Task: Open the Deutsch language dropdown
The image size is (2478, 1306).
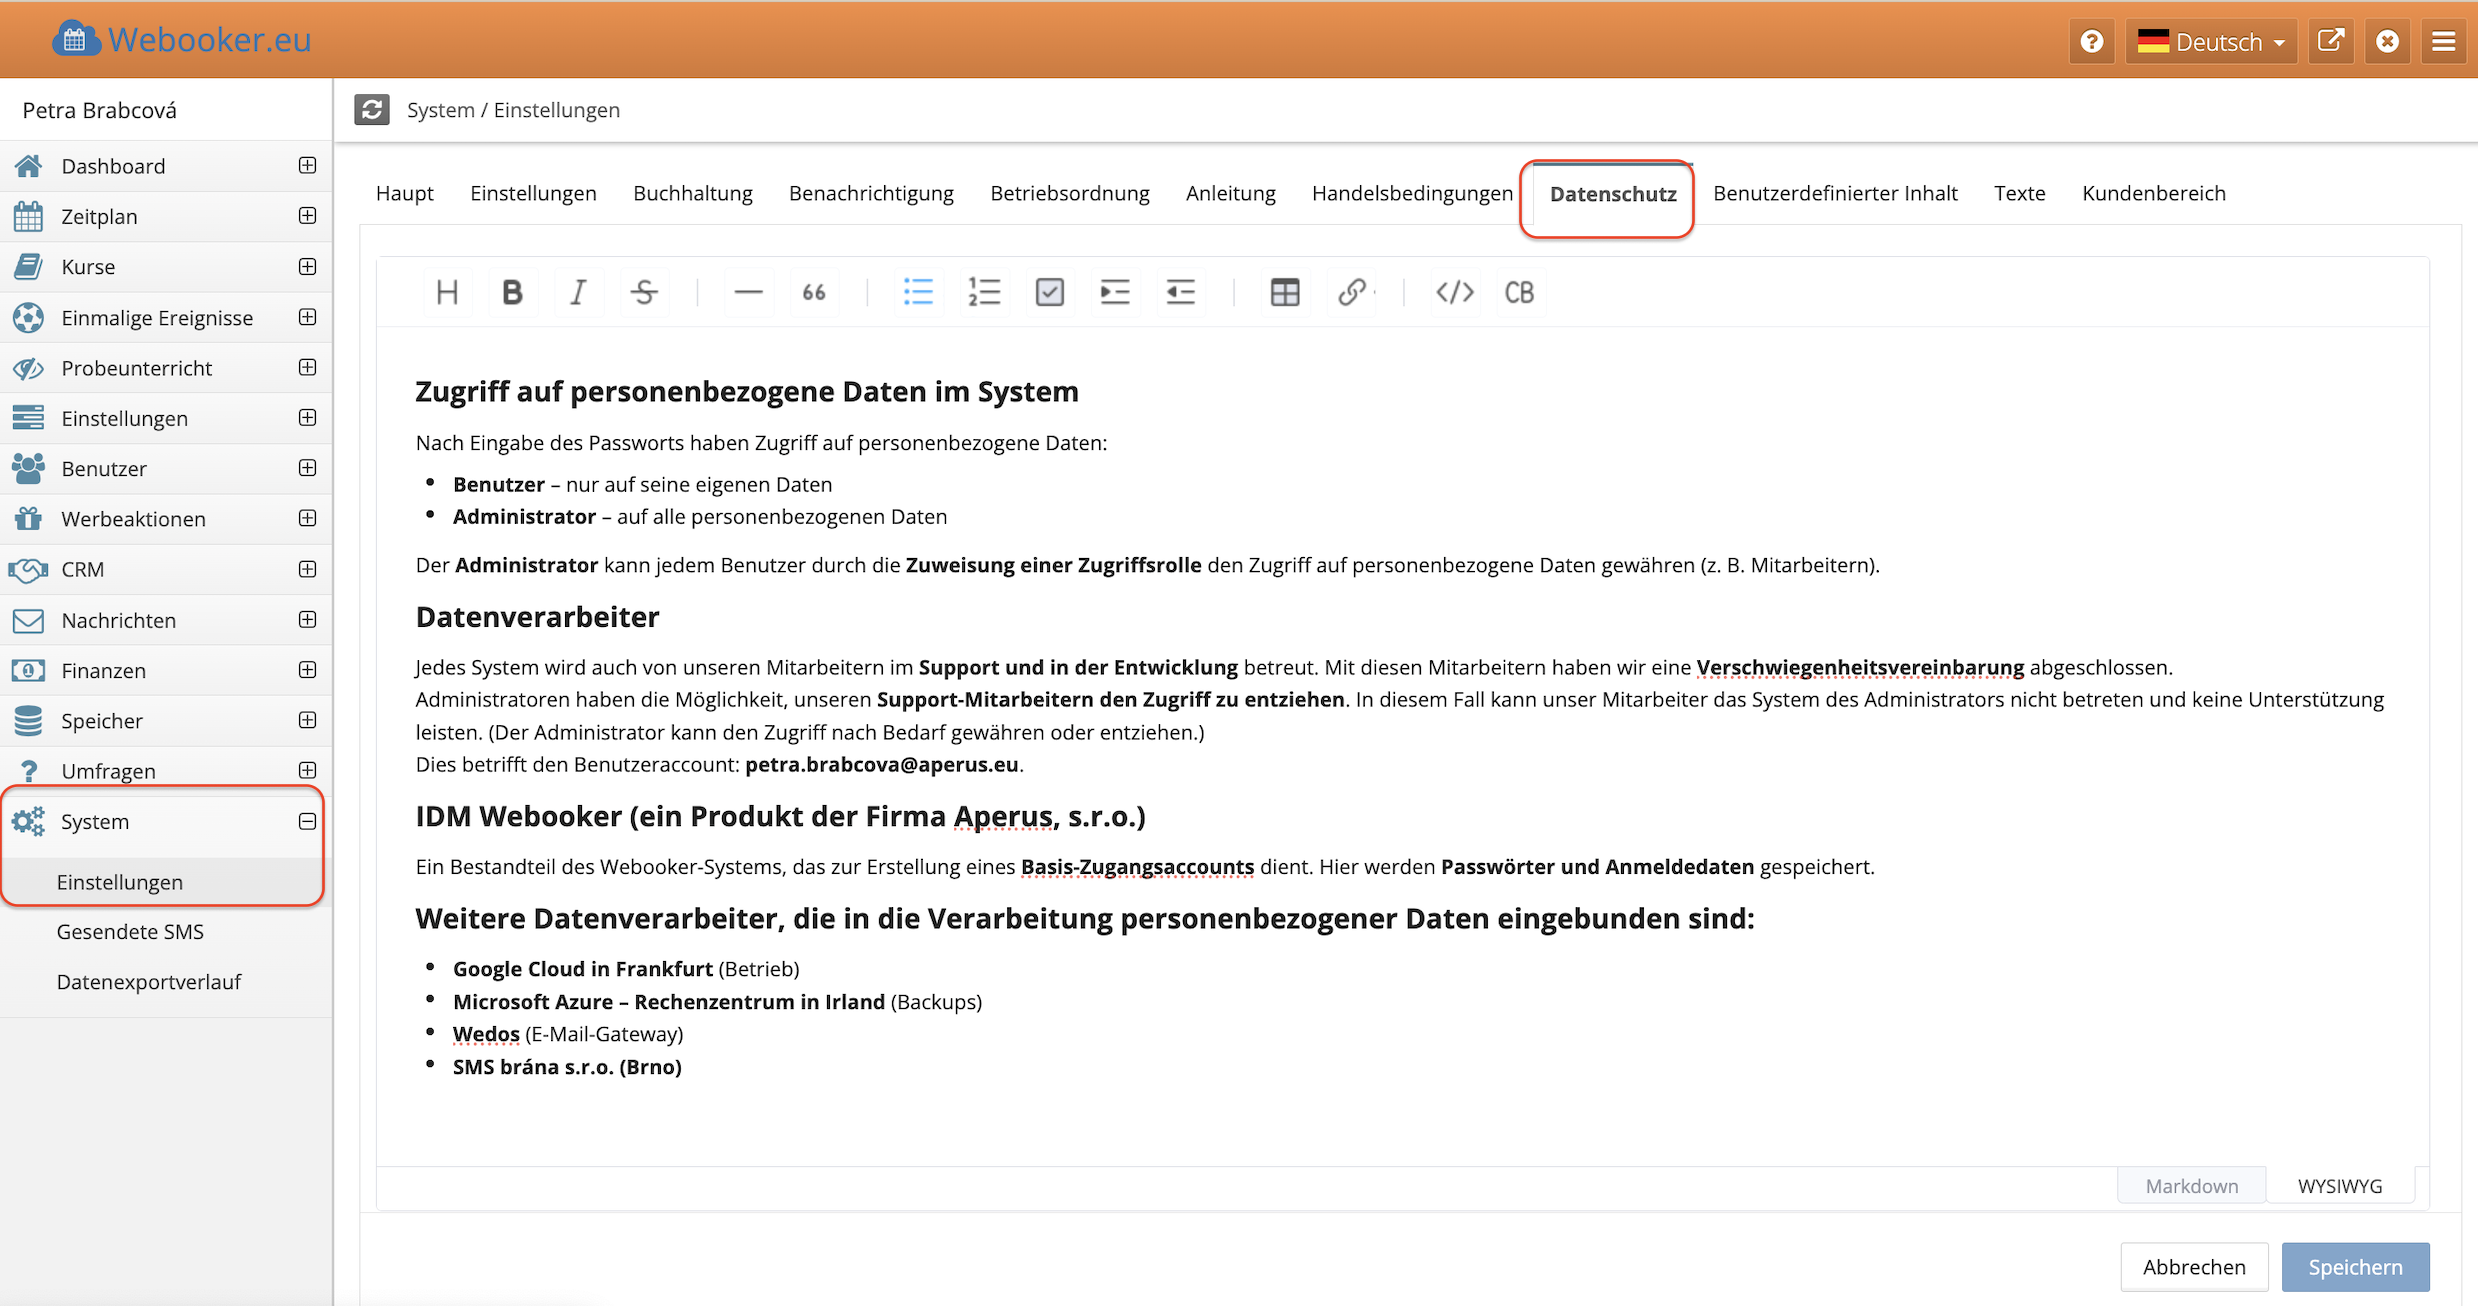Action: tap(2211, 42)
